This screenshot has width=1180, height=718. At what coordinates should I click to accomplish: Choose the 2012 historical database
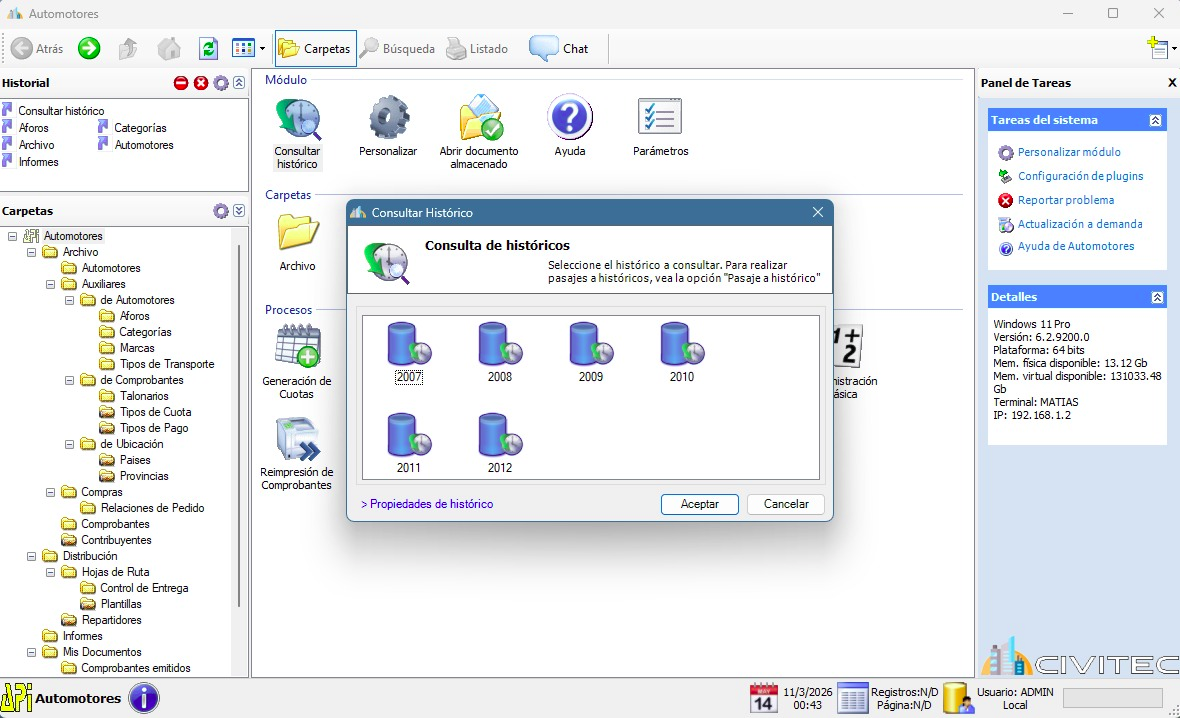coord(500,443)
